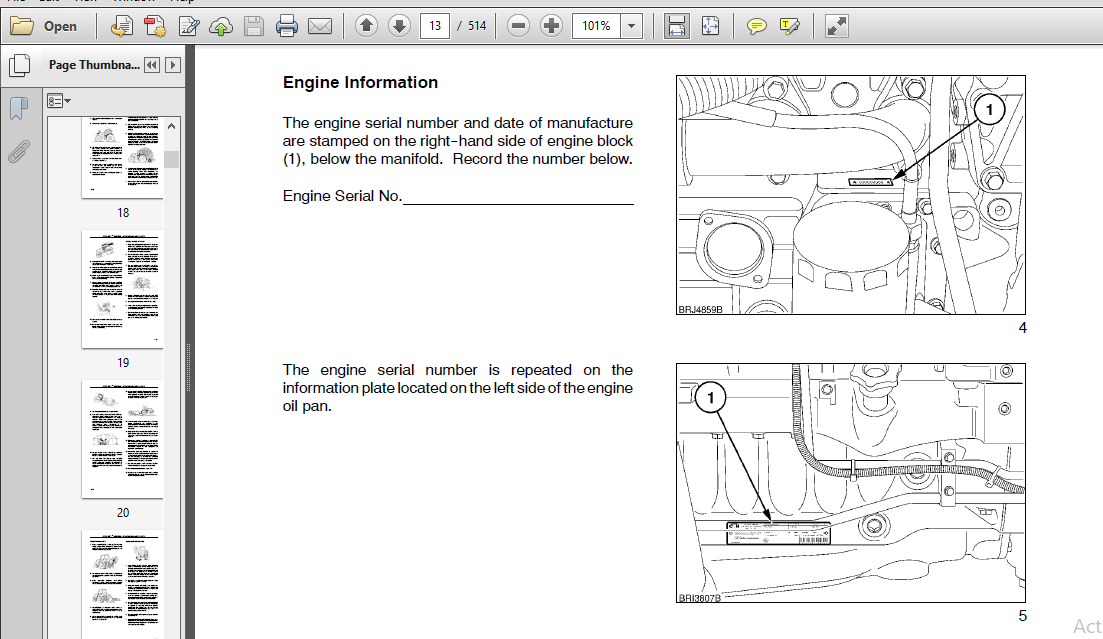Click the fit width scrolling icon
The image size is (1103, 639).
676,26
